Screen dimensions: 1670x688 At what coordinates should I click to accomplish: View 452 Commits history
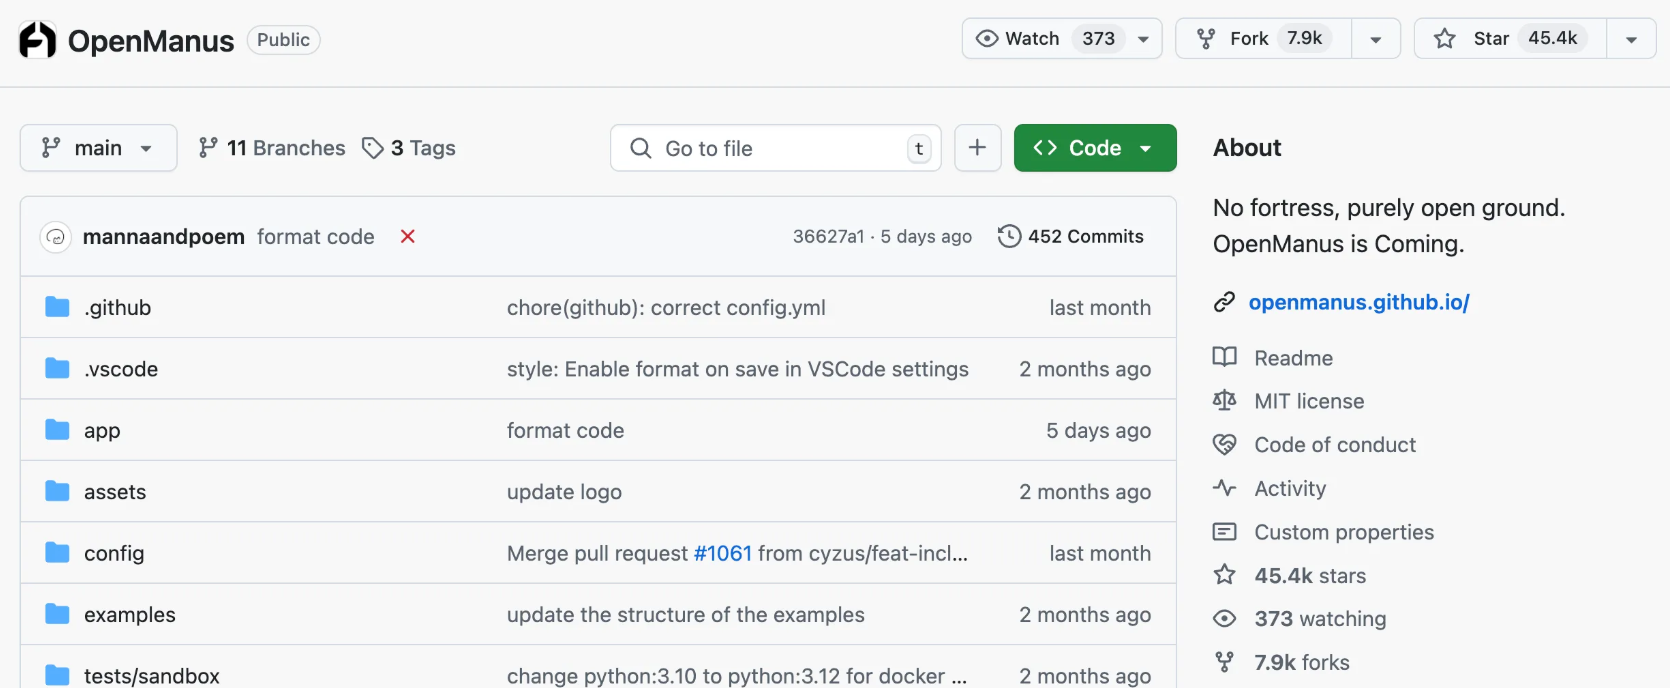(1071, 237)
